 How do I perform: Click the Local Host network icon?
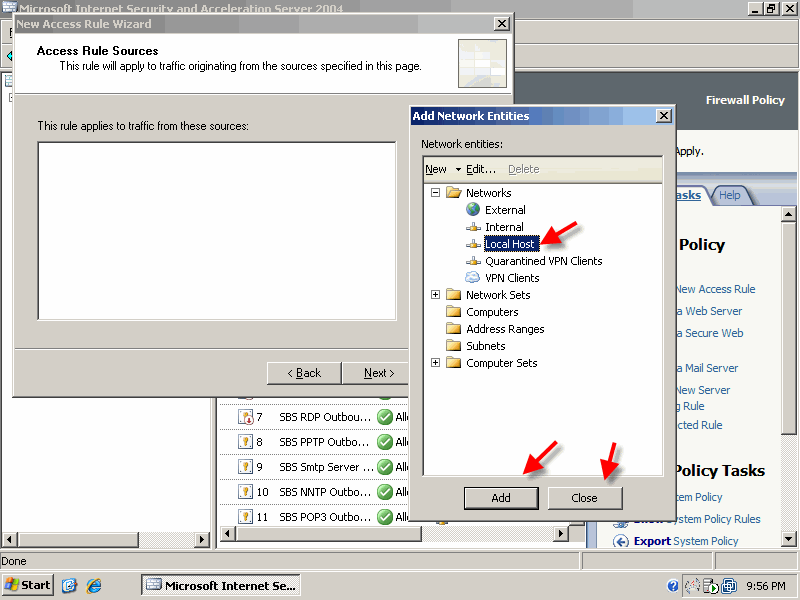tap(473, 244)
